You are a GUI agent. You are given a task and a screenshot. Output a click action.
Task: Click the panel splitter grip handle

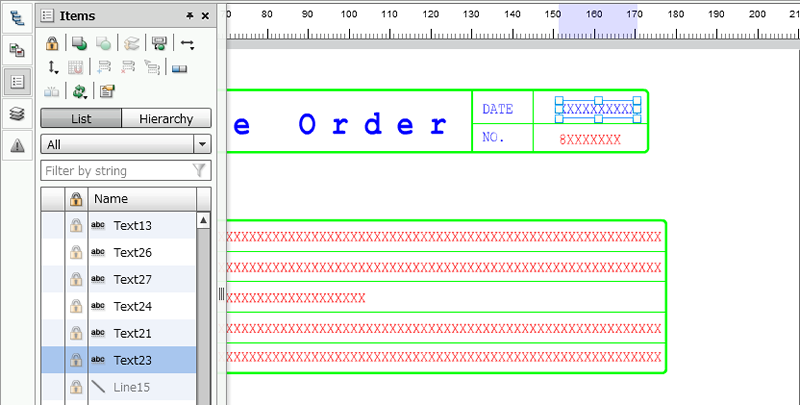(x=221, y=294)
